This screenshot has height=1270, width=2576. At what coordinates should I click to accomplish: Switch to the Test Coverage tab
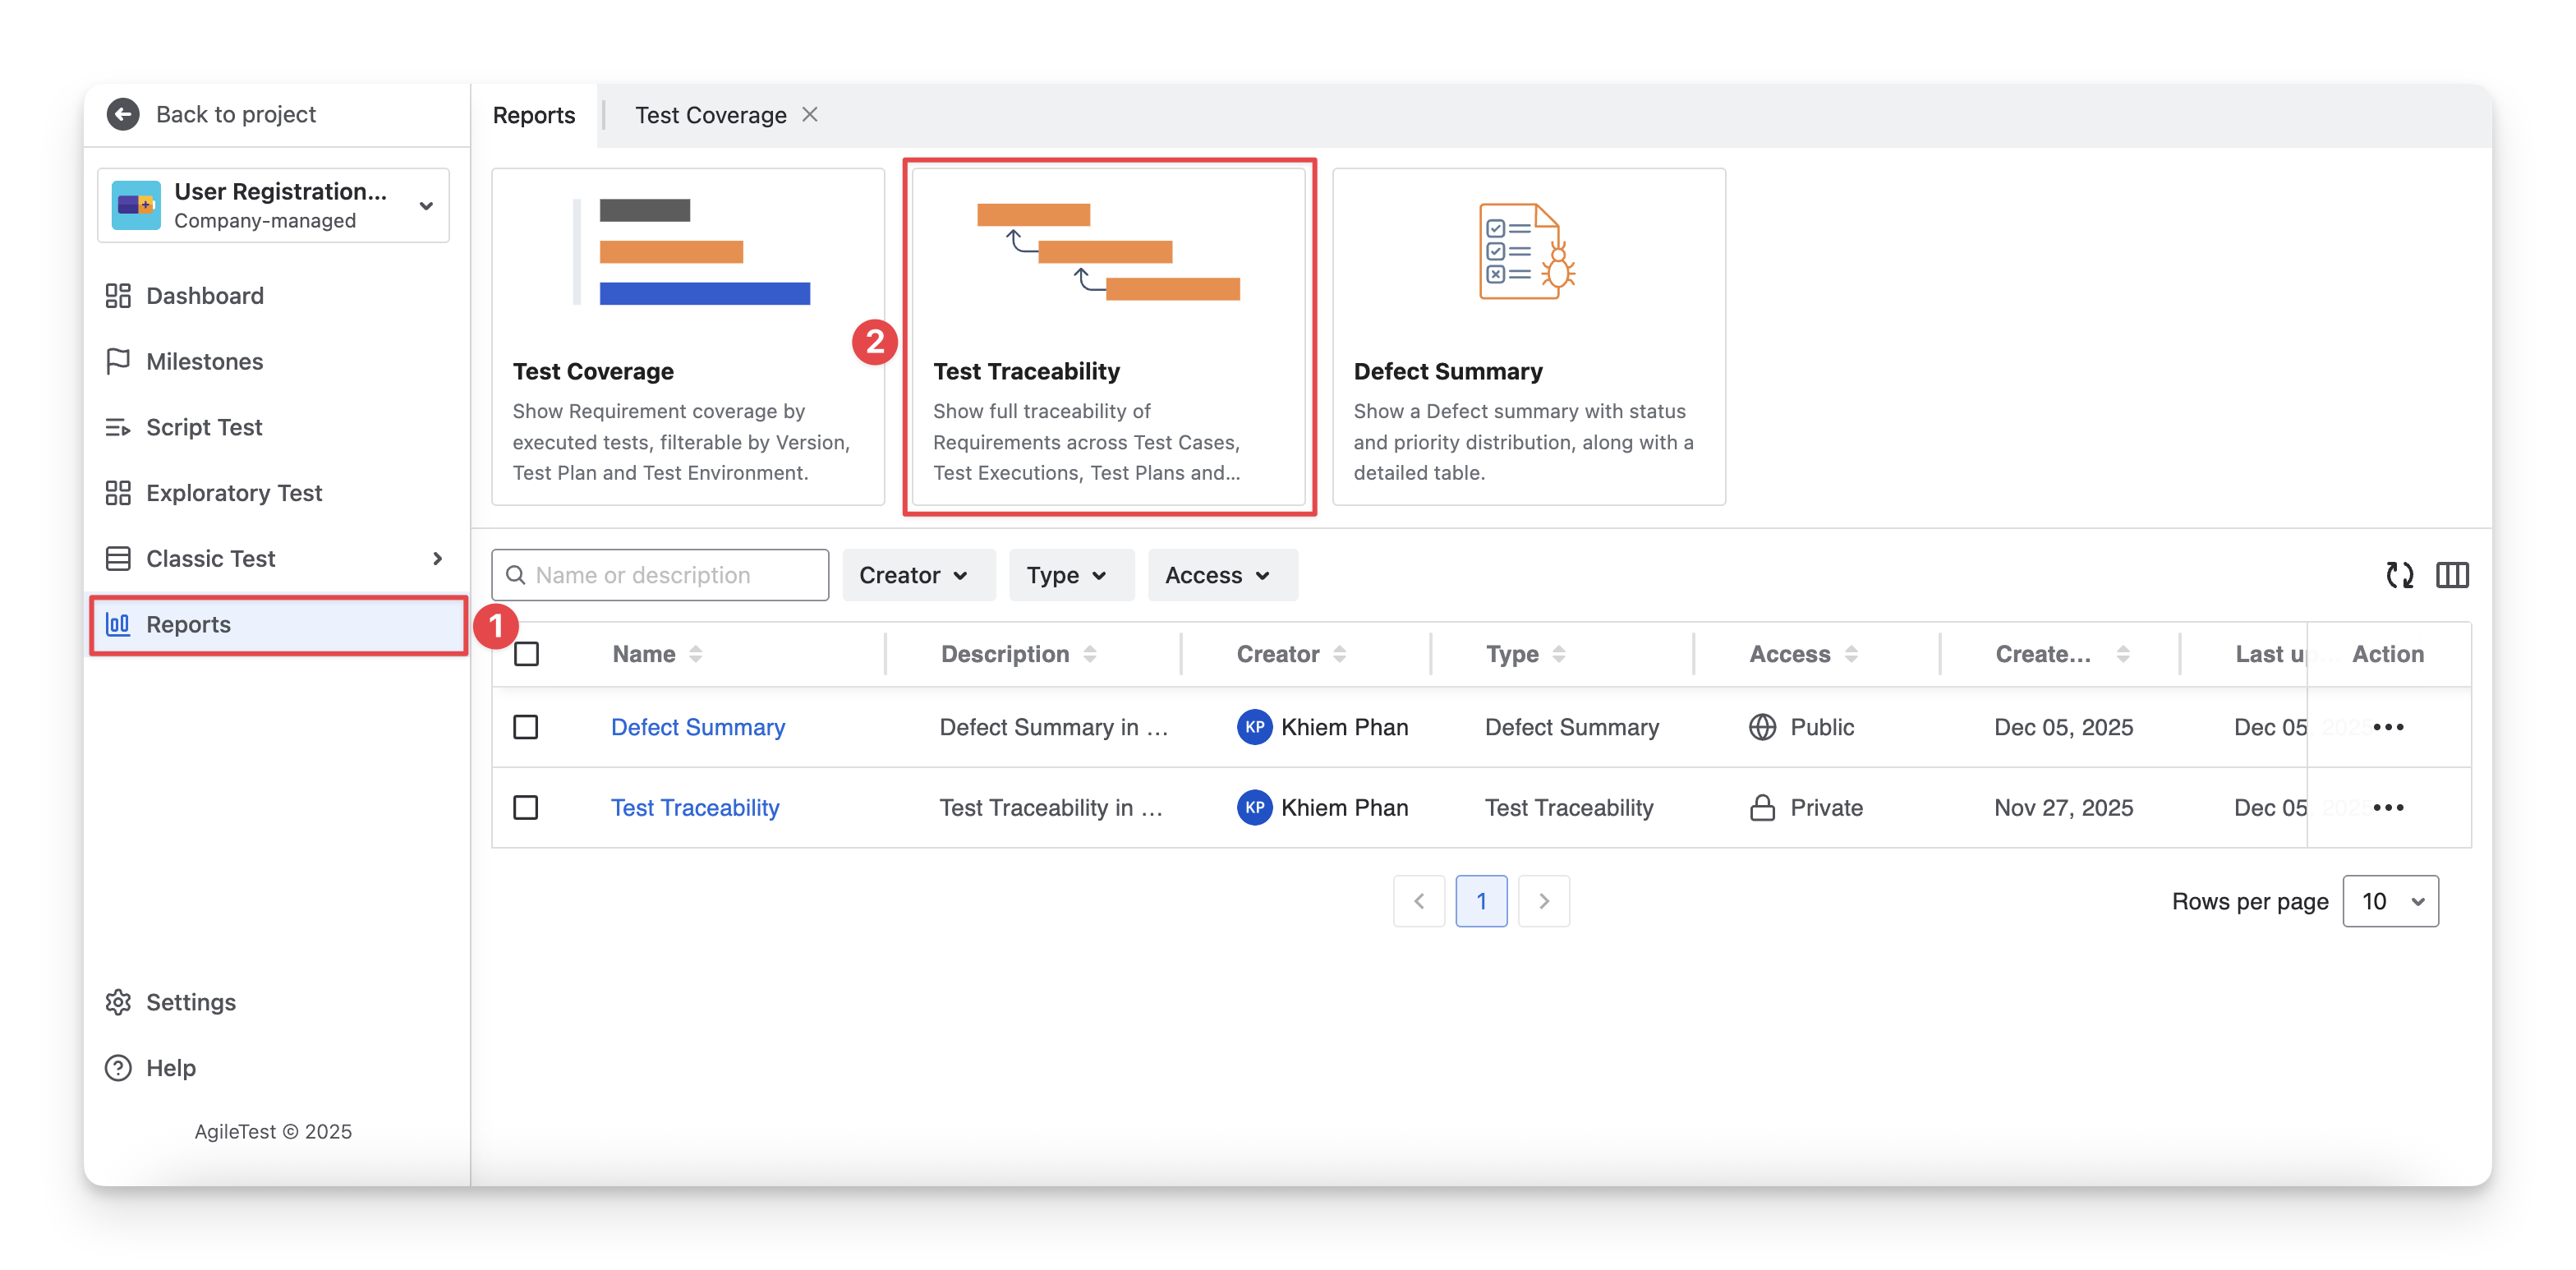tap(710, 115)
